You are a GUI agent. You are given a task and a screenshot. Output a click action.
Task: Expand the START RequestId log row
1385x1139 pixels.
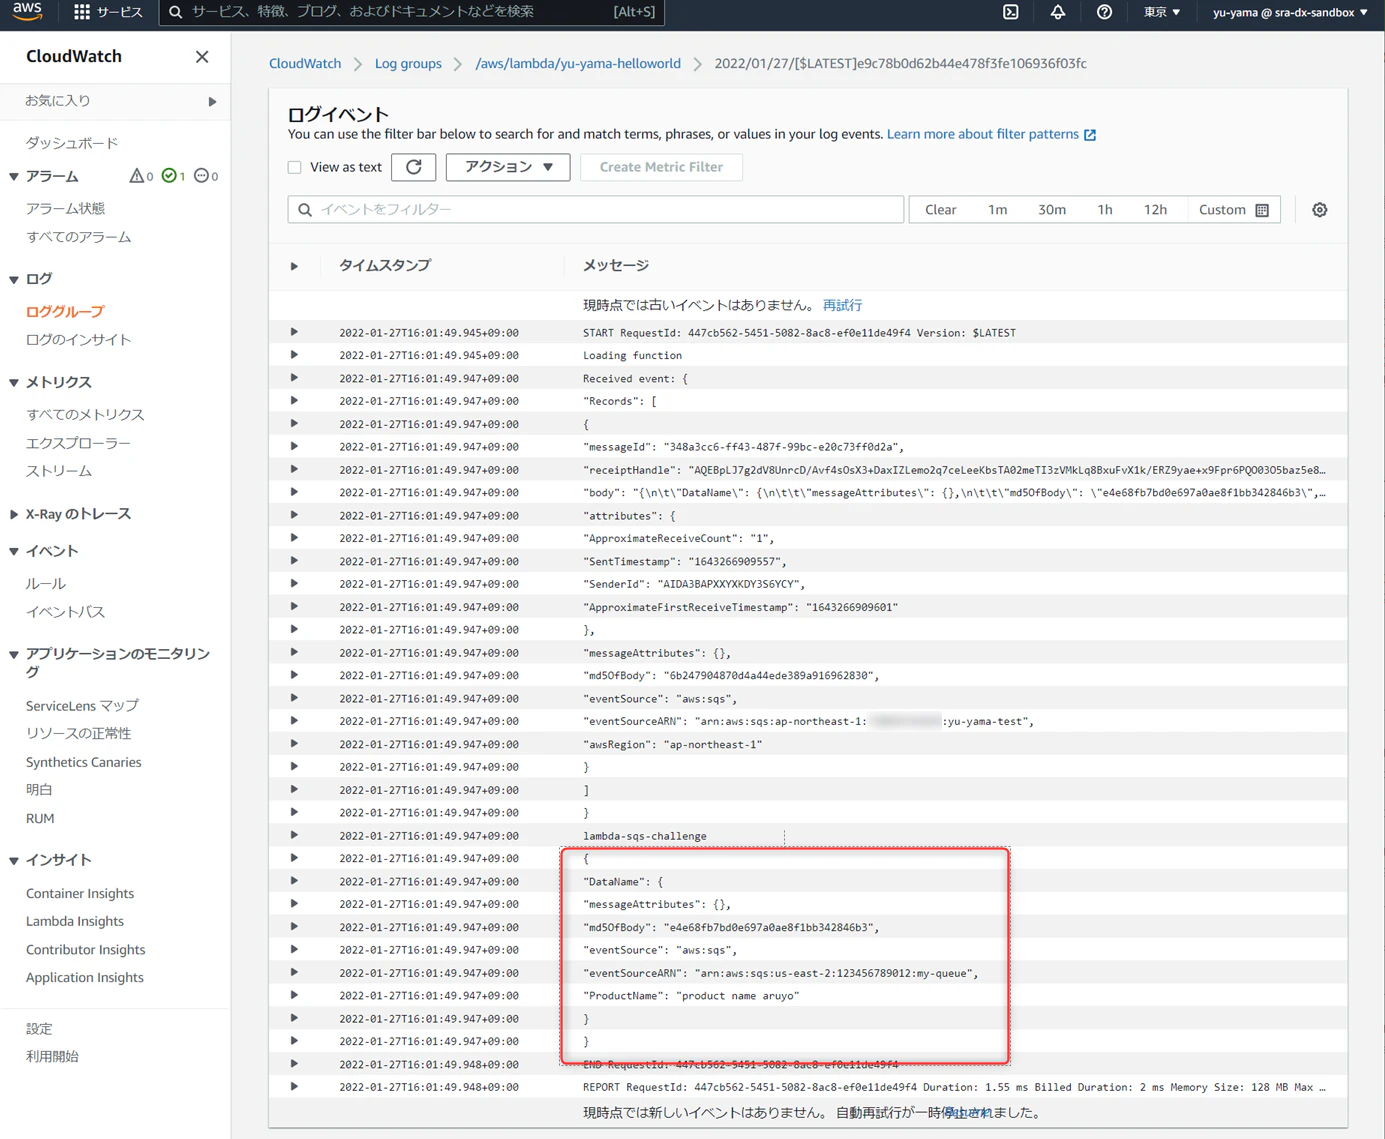pos(294,332)
